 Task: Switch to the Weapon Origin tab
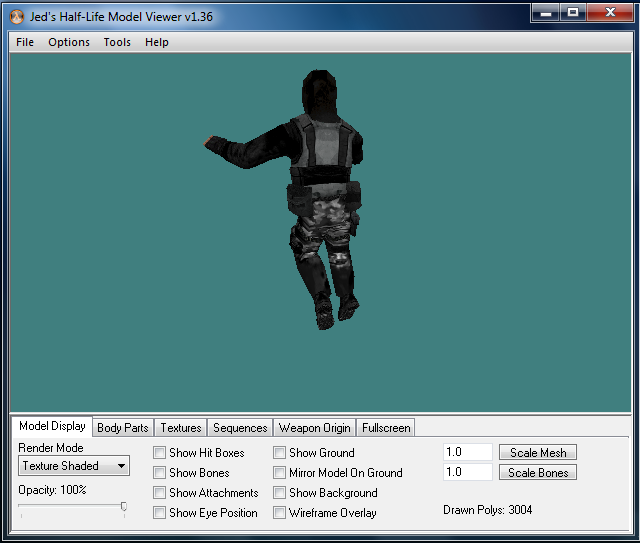[315, 428]
